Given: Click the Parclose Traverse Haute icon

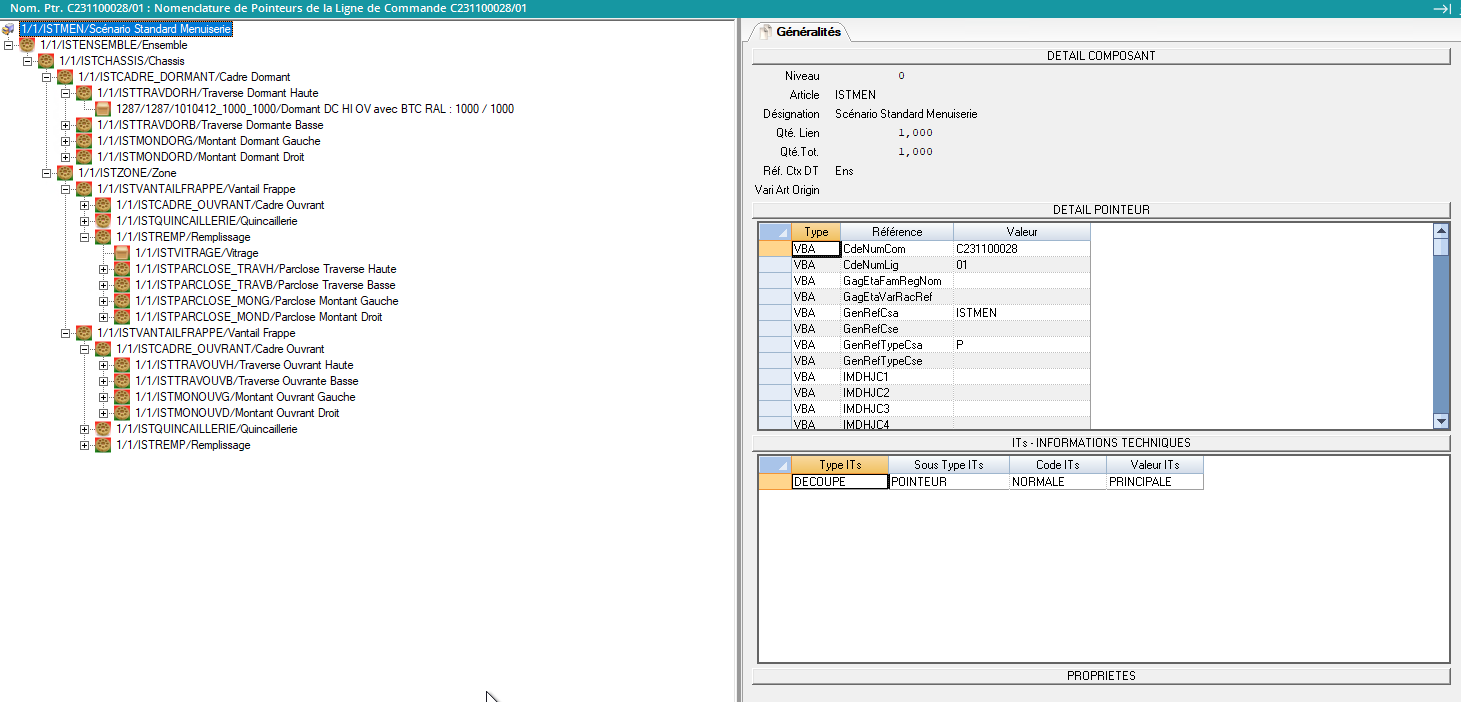Looking at the screenshot, I should tap(122, 269).
